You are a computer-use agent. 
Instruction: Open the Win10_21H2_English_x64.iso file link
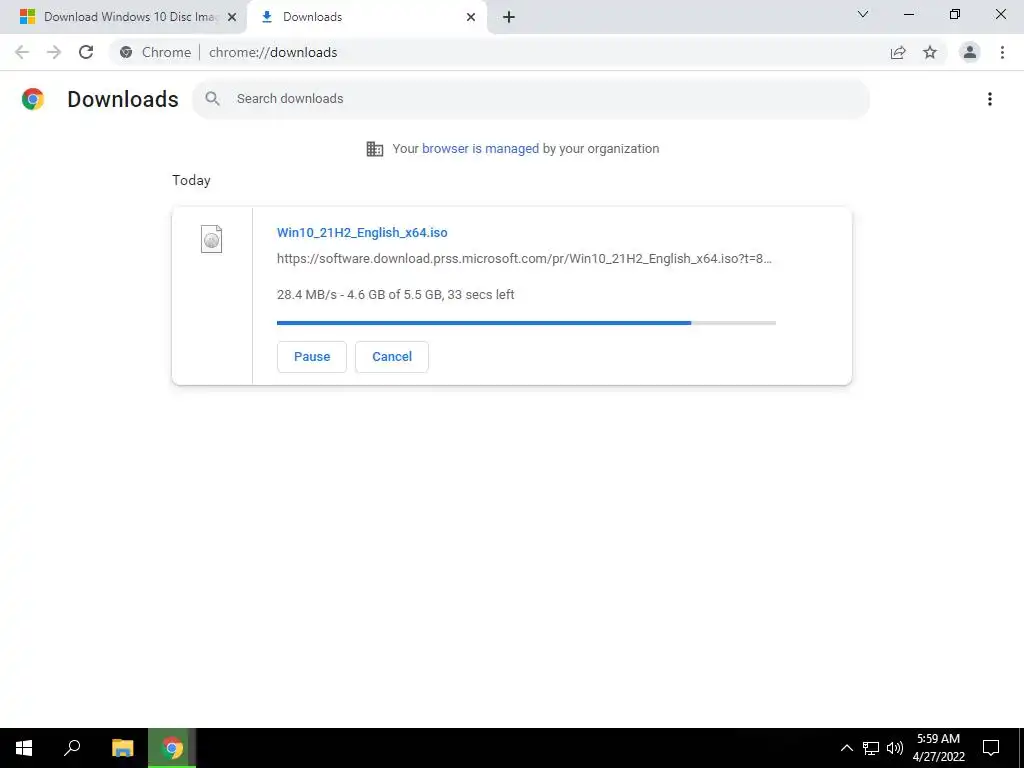pos(362,232)
